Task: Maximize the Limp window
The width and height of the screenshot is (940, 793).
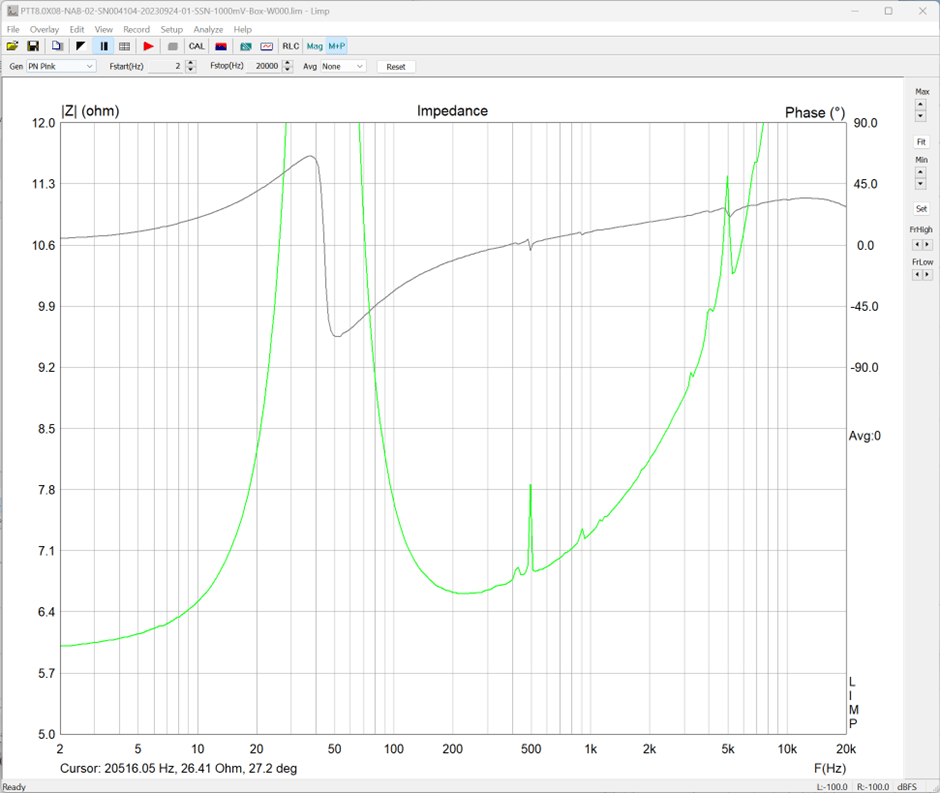Action: (888, 11)
